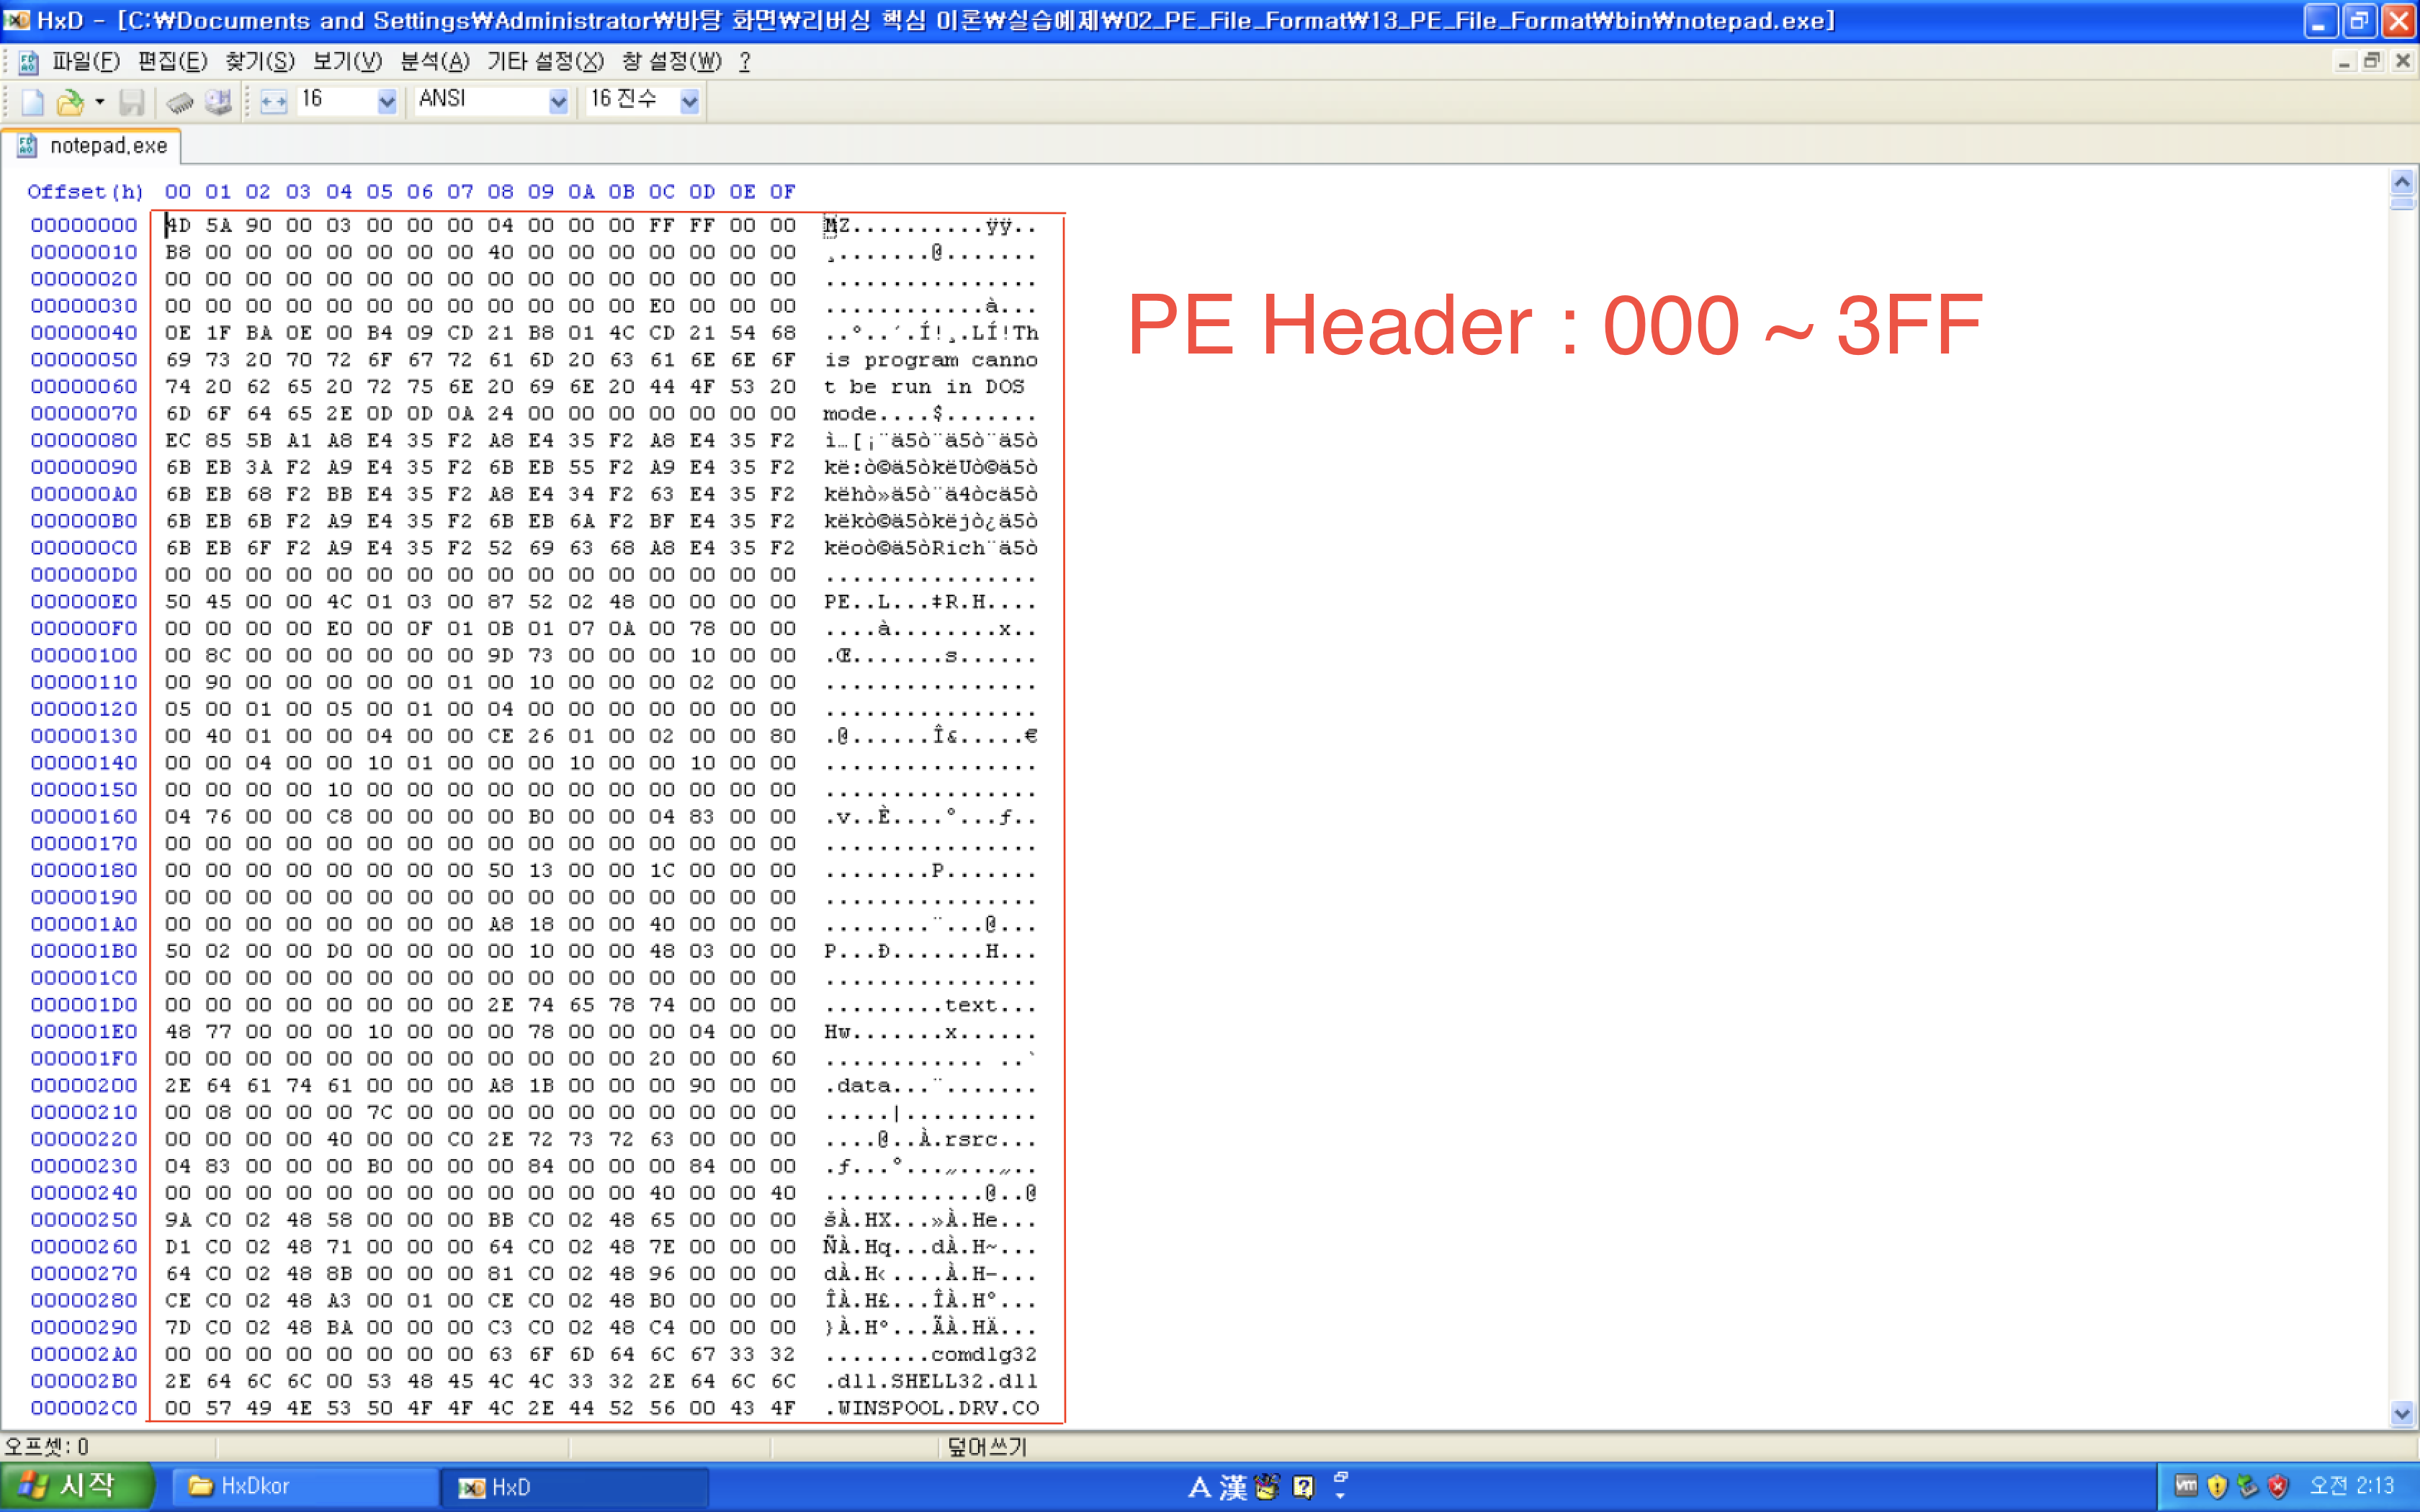This screenshot has width=2420, height=1512.
Task: Open the ANSI character set dropdown
Action: [x=558, y=101]
